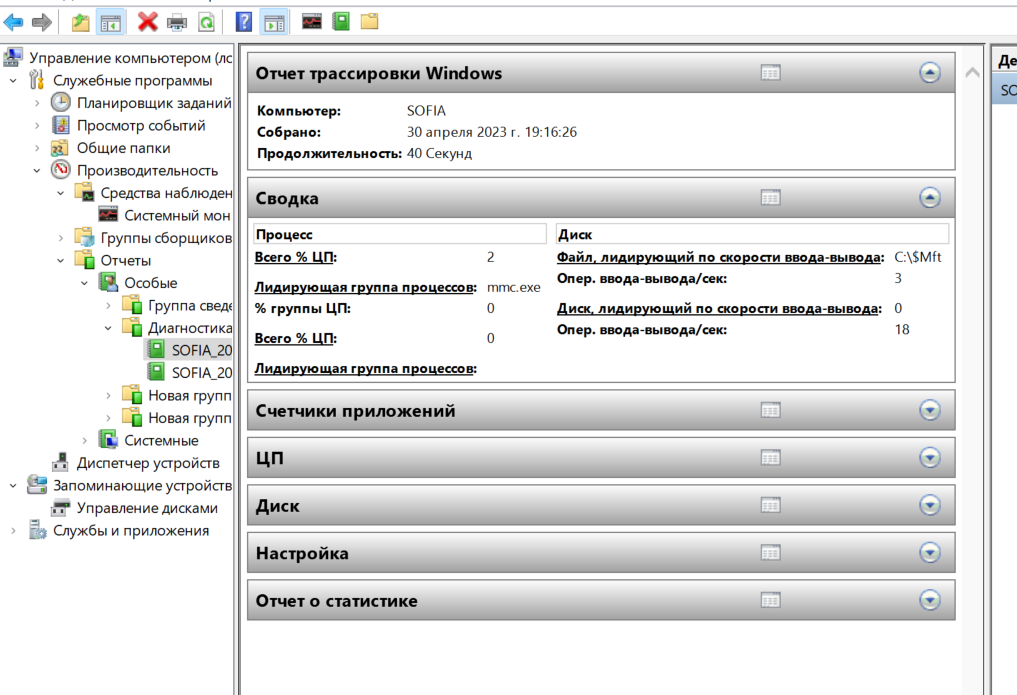The width and height of the screenshot is (1017, 695).
Task: Click the gray Forward arrow in toolbar
Action: pos(42,23)
